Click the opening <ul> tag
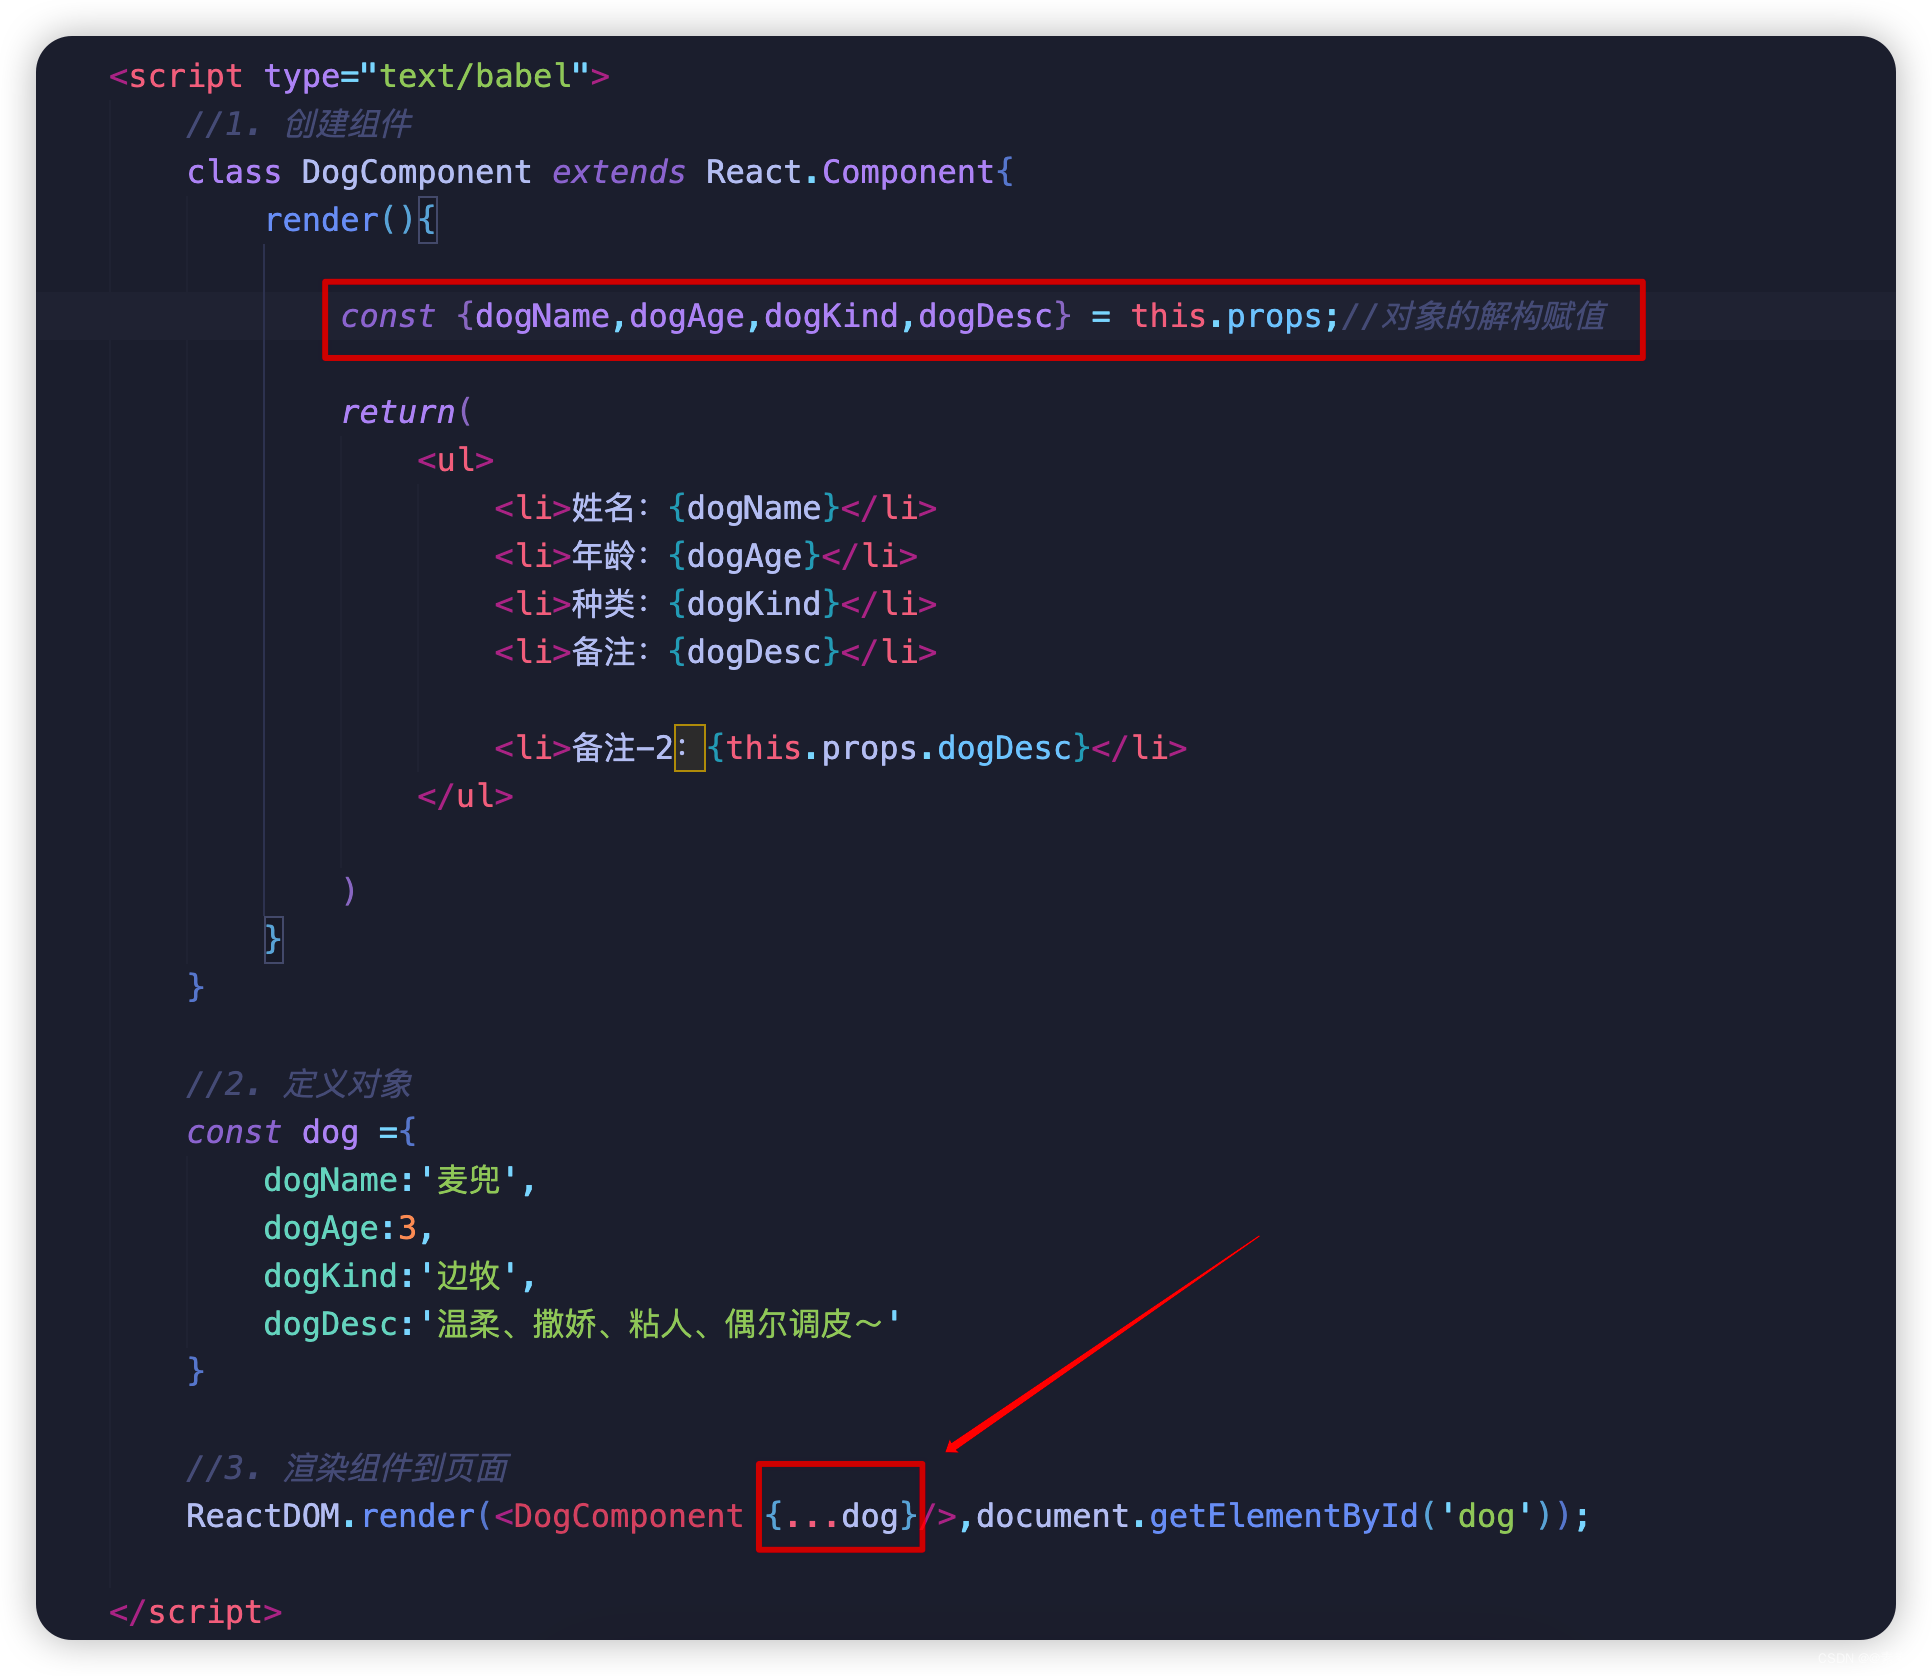 [x=455, y=460]
